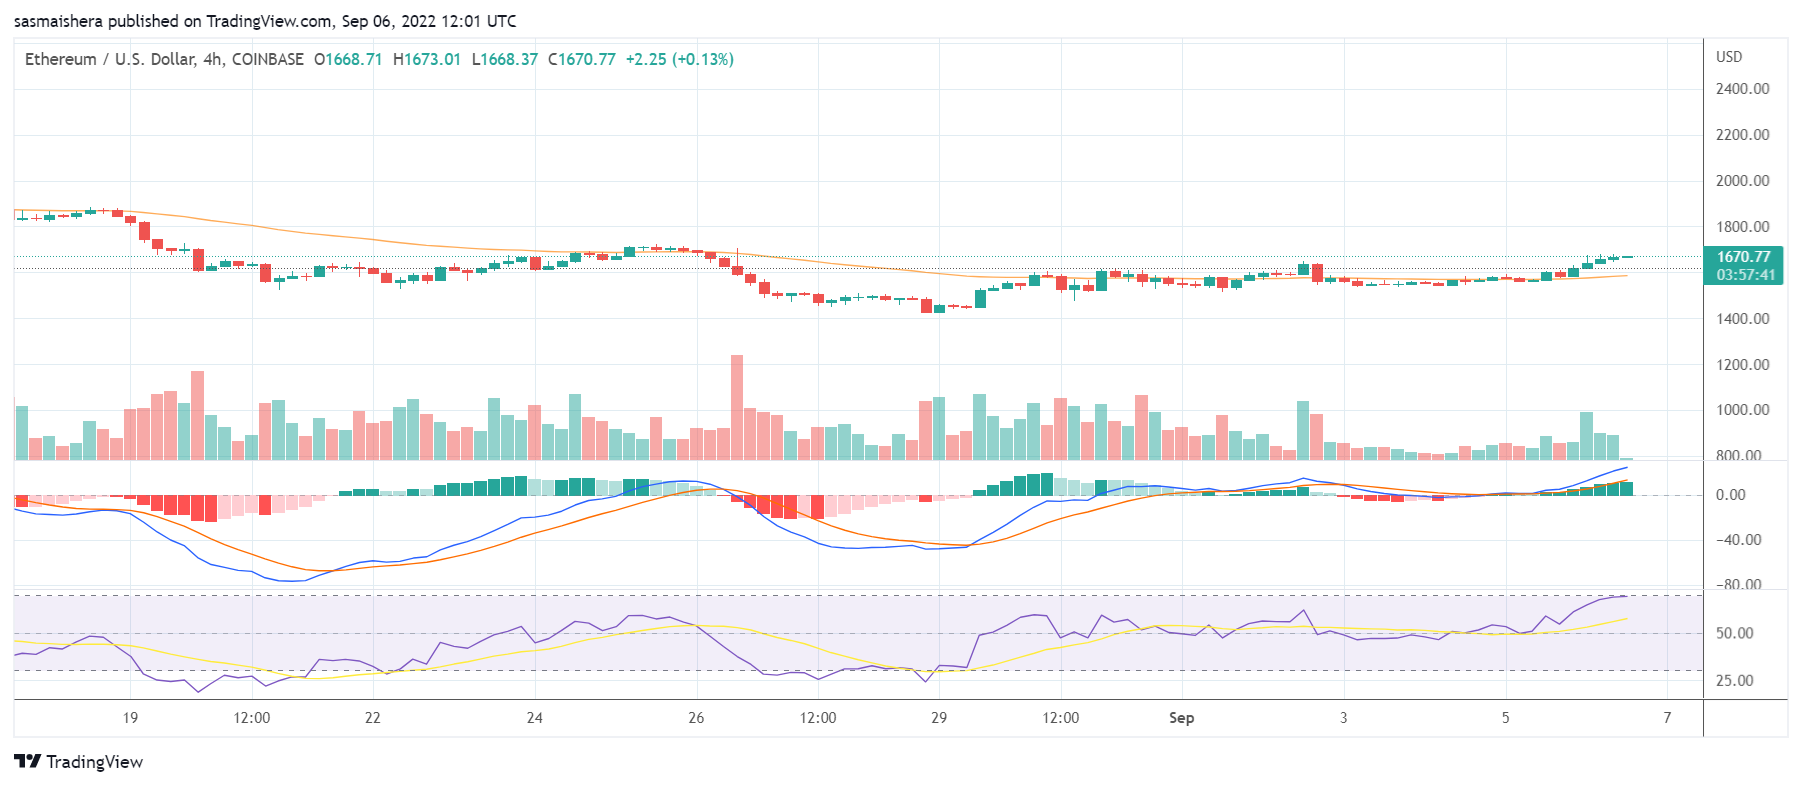
Task: Click the 2400.00 price axis label
Action: tap(1742, 89)
